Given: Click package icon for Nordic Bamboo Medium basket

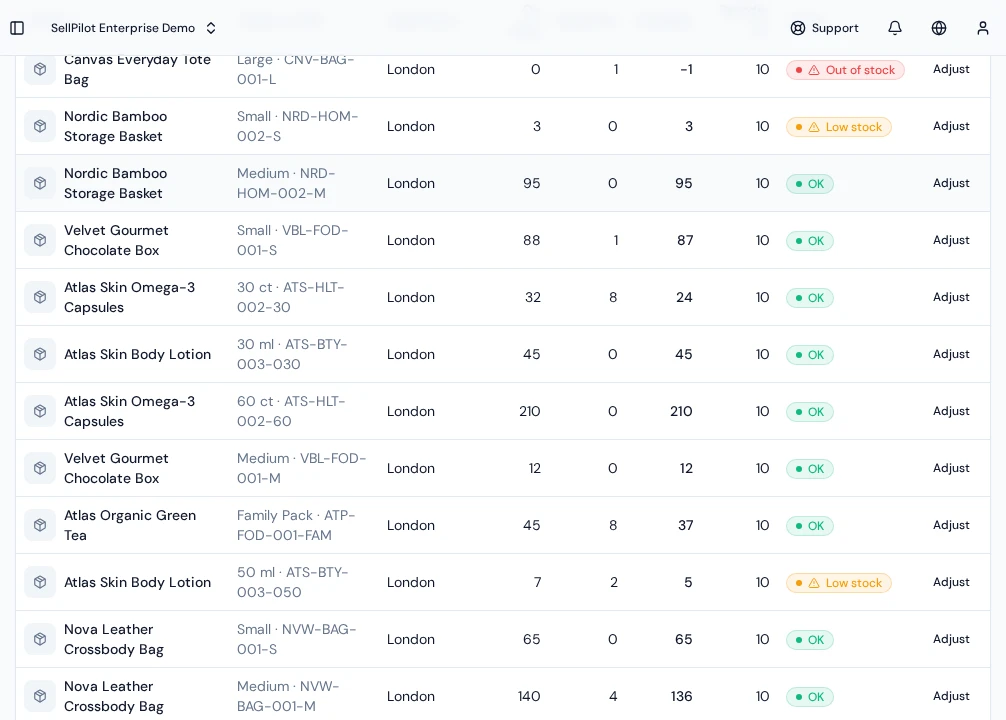Looking at the screenshot, I should click(40, 184).
